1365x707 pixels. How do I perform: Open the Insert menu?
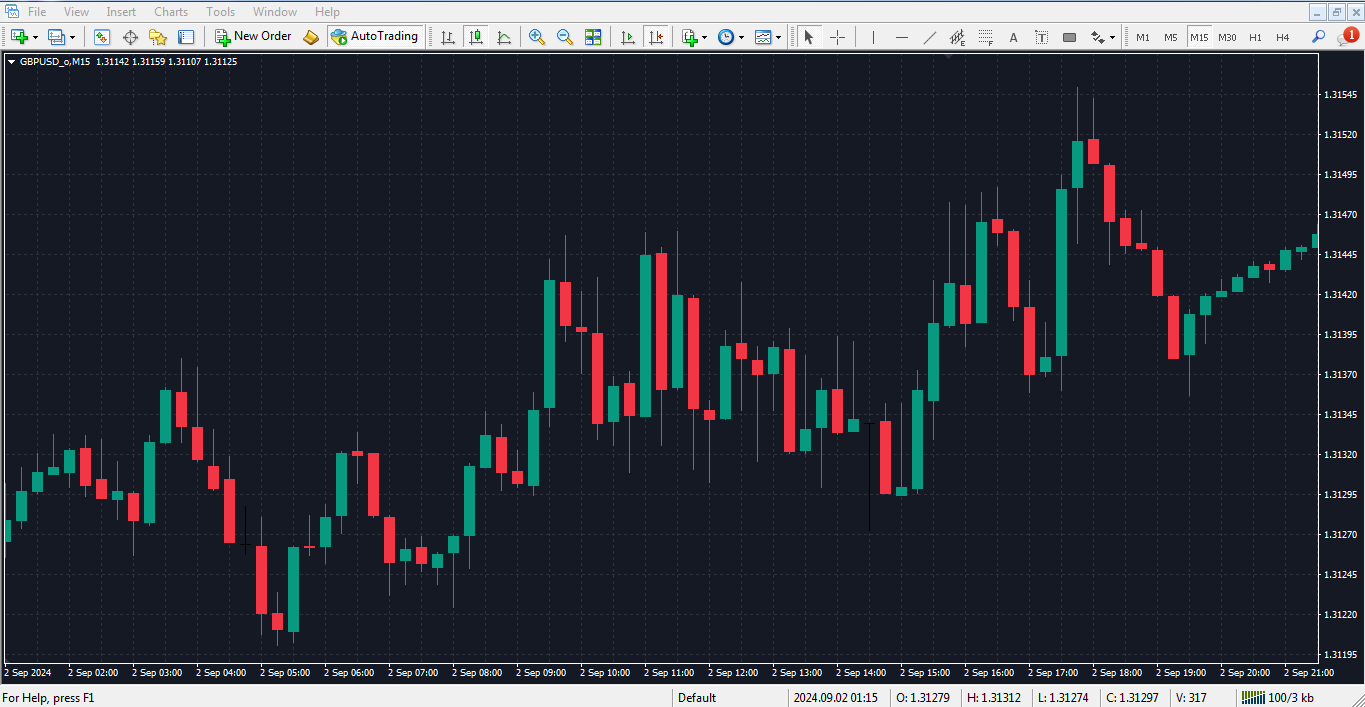click(121, 12)
